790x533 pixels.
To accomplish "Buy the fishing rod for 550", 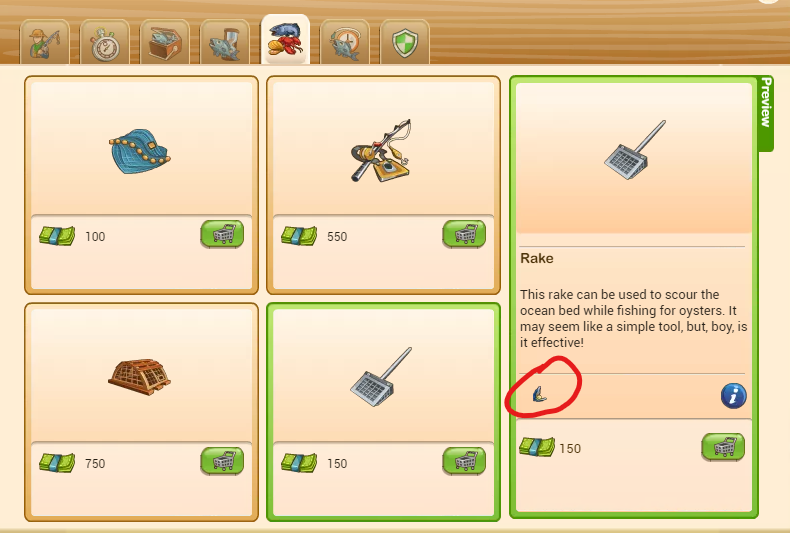I will click(x=464, y=234).
